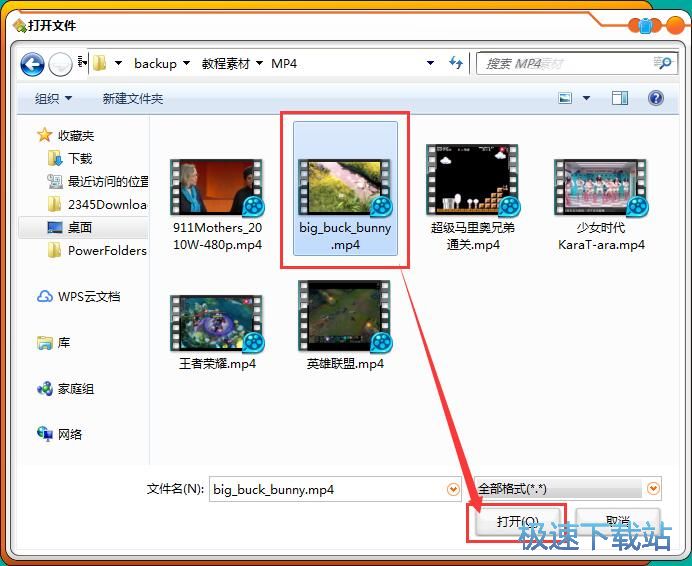Click the help question mark icon
The height and width of the screenshot is (566, 692).
(656, 98)
